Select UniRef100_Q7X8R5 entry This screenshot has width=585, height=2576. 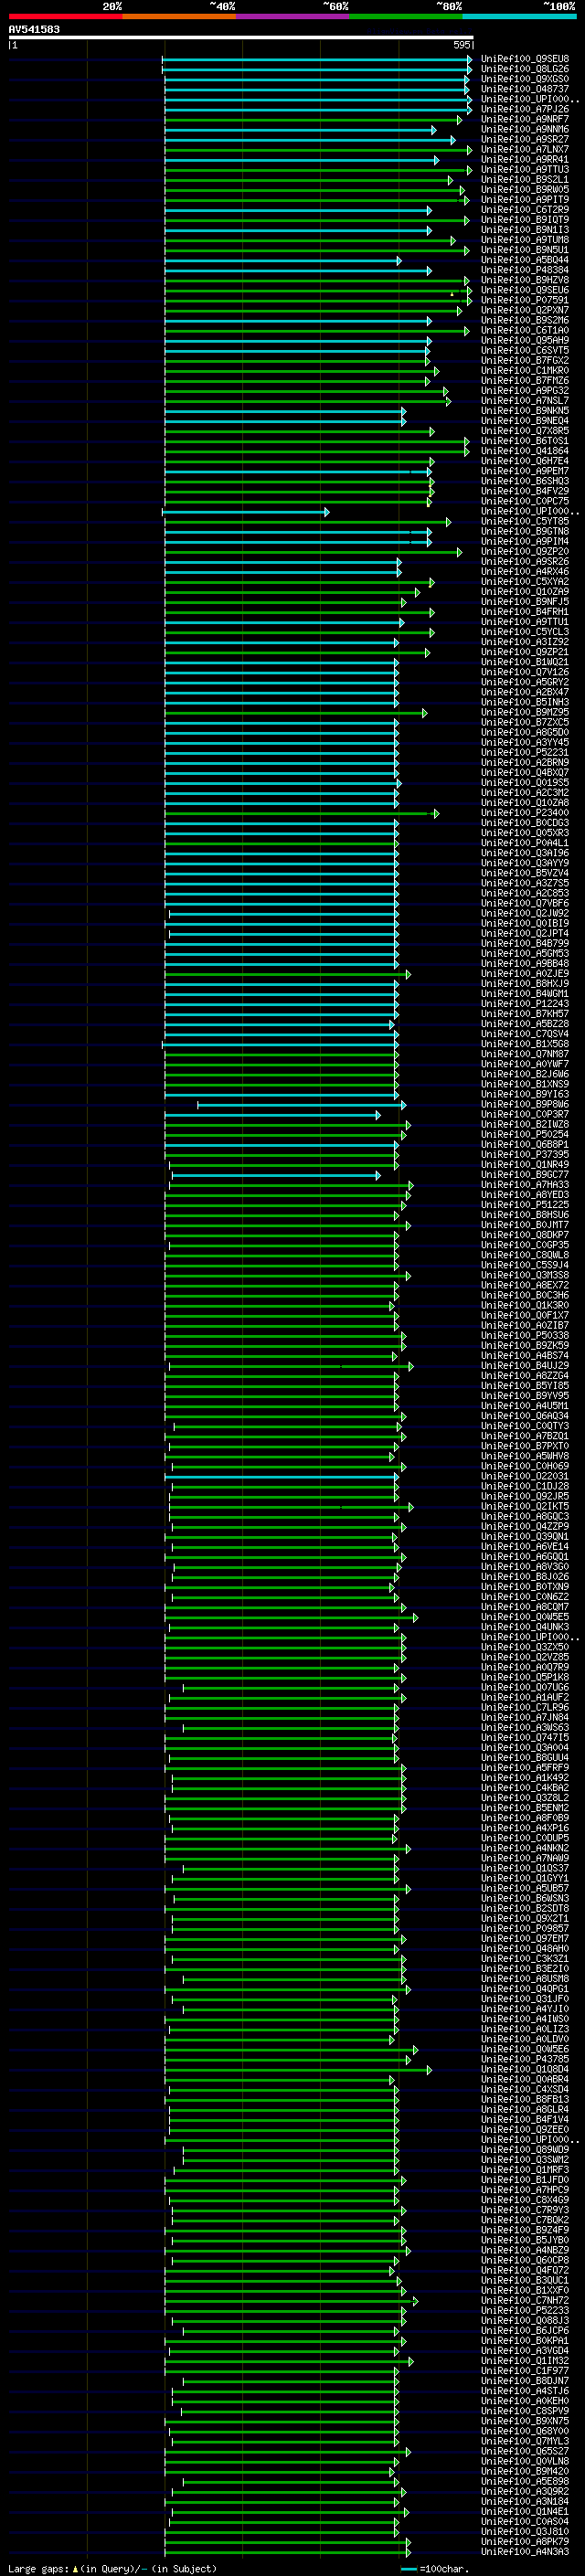525,431
